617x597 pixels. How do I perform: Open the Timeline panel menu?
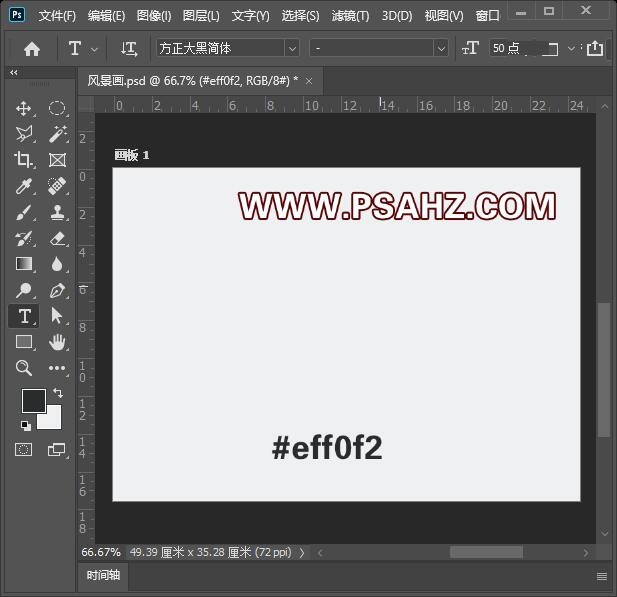(602, 576)
